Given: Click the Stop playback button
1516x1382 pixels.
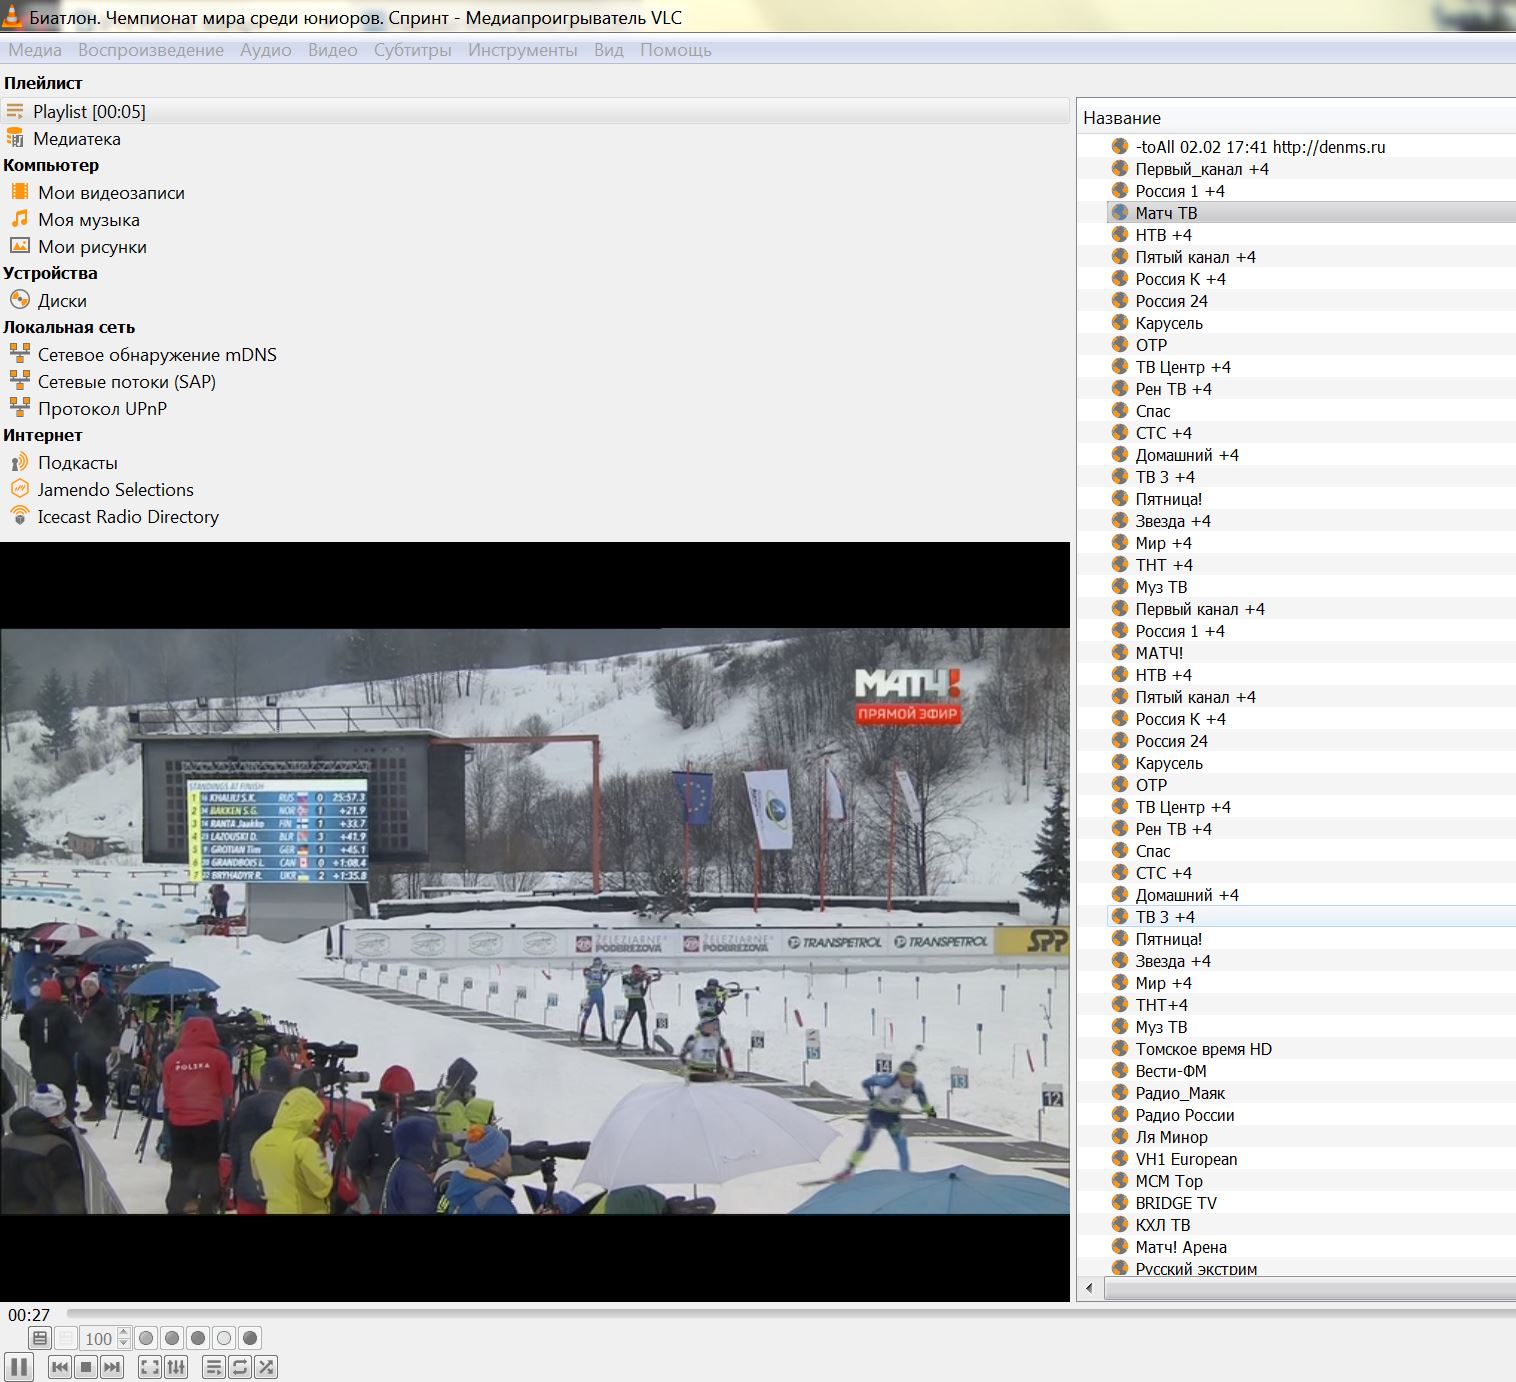Looking at the screenshot, I should pyautogui.click(x=86, y=1367).
